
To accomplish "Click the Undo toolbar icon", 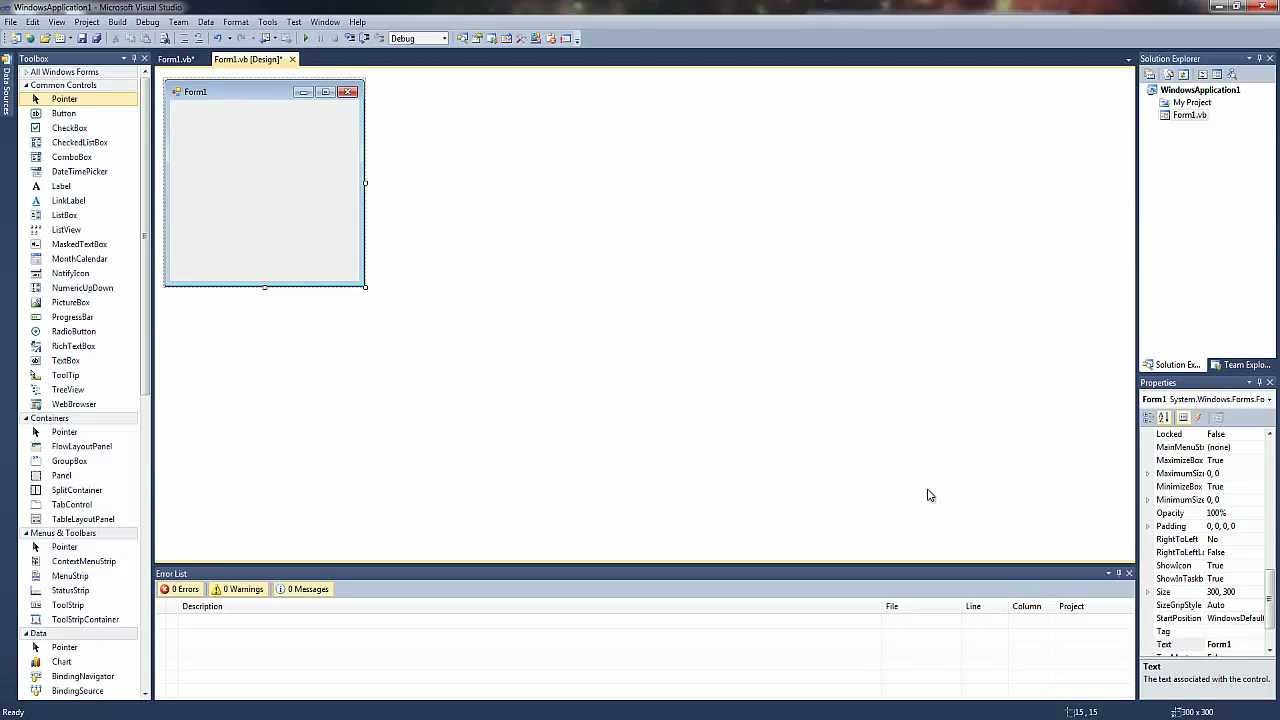I will (x=217, y=39).
